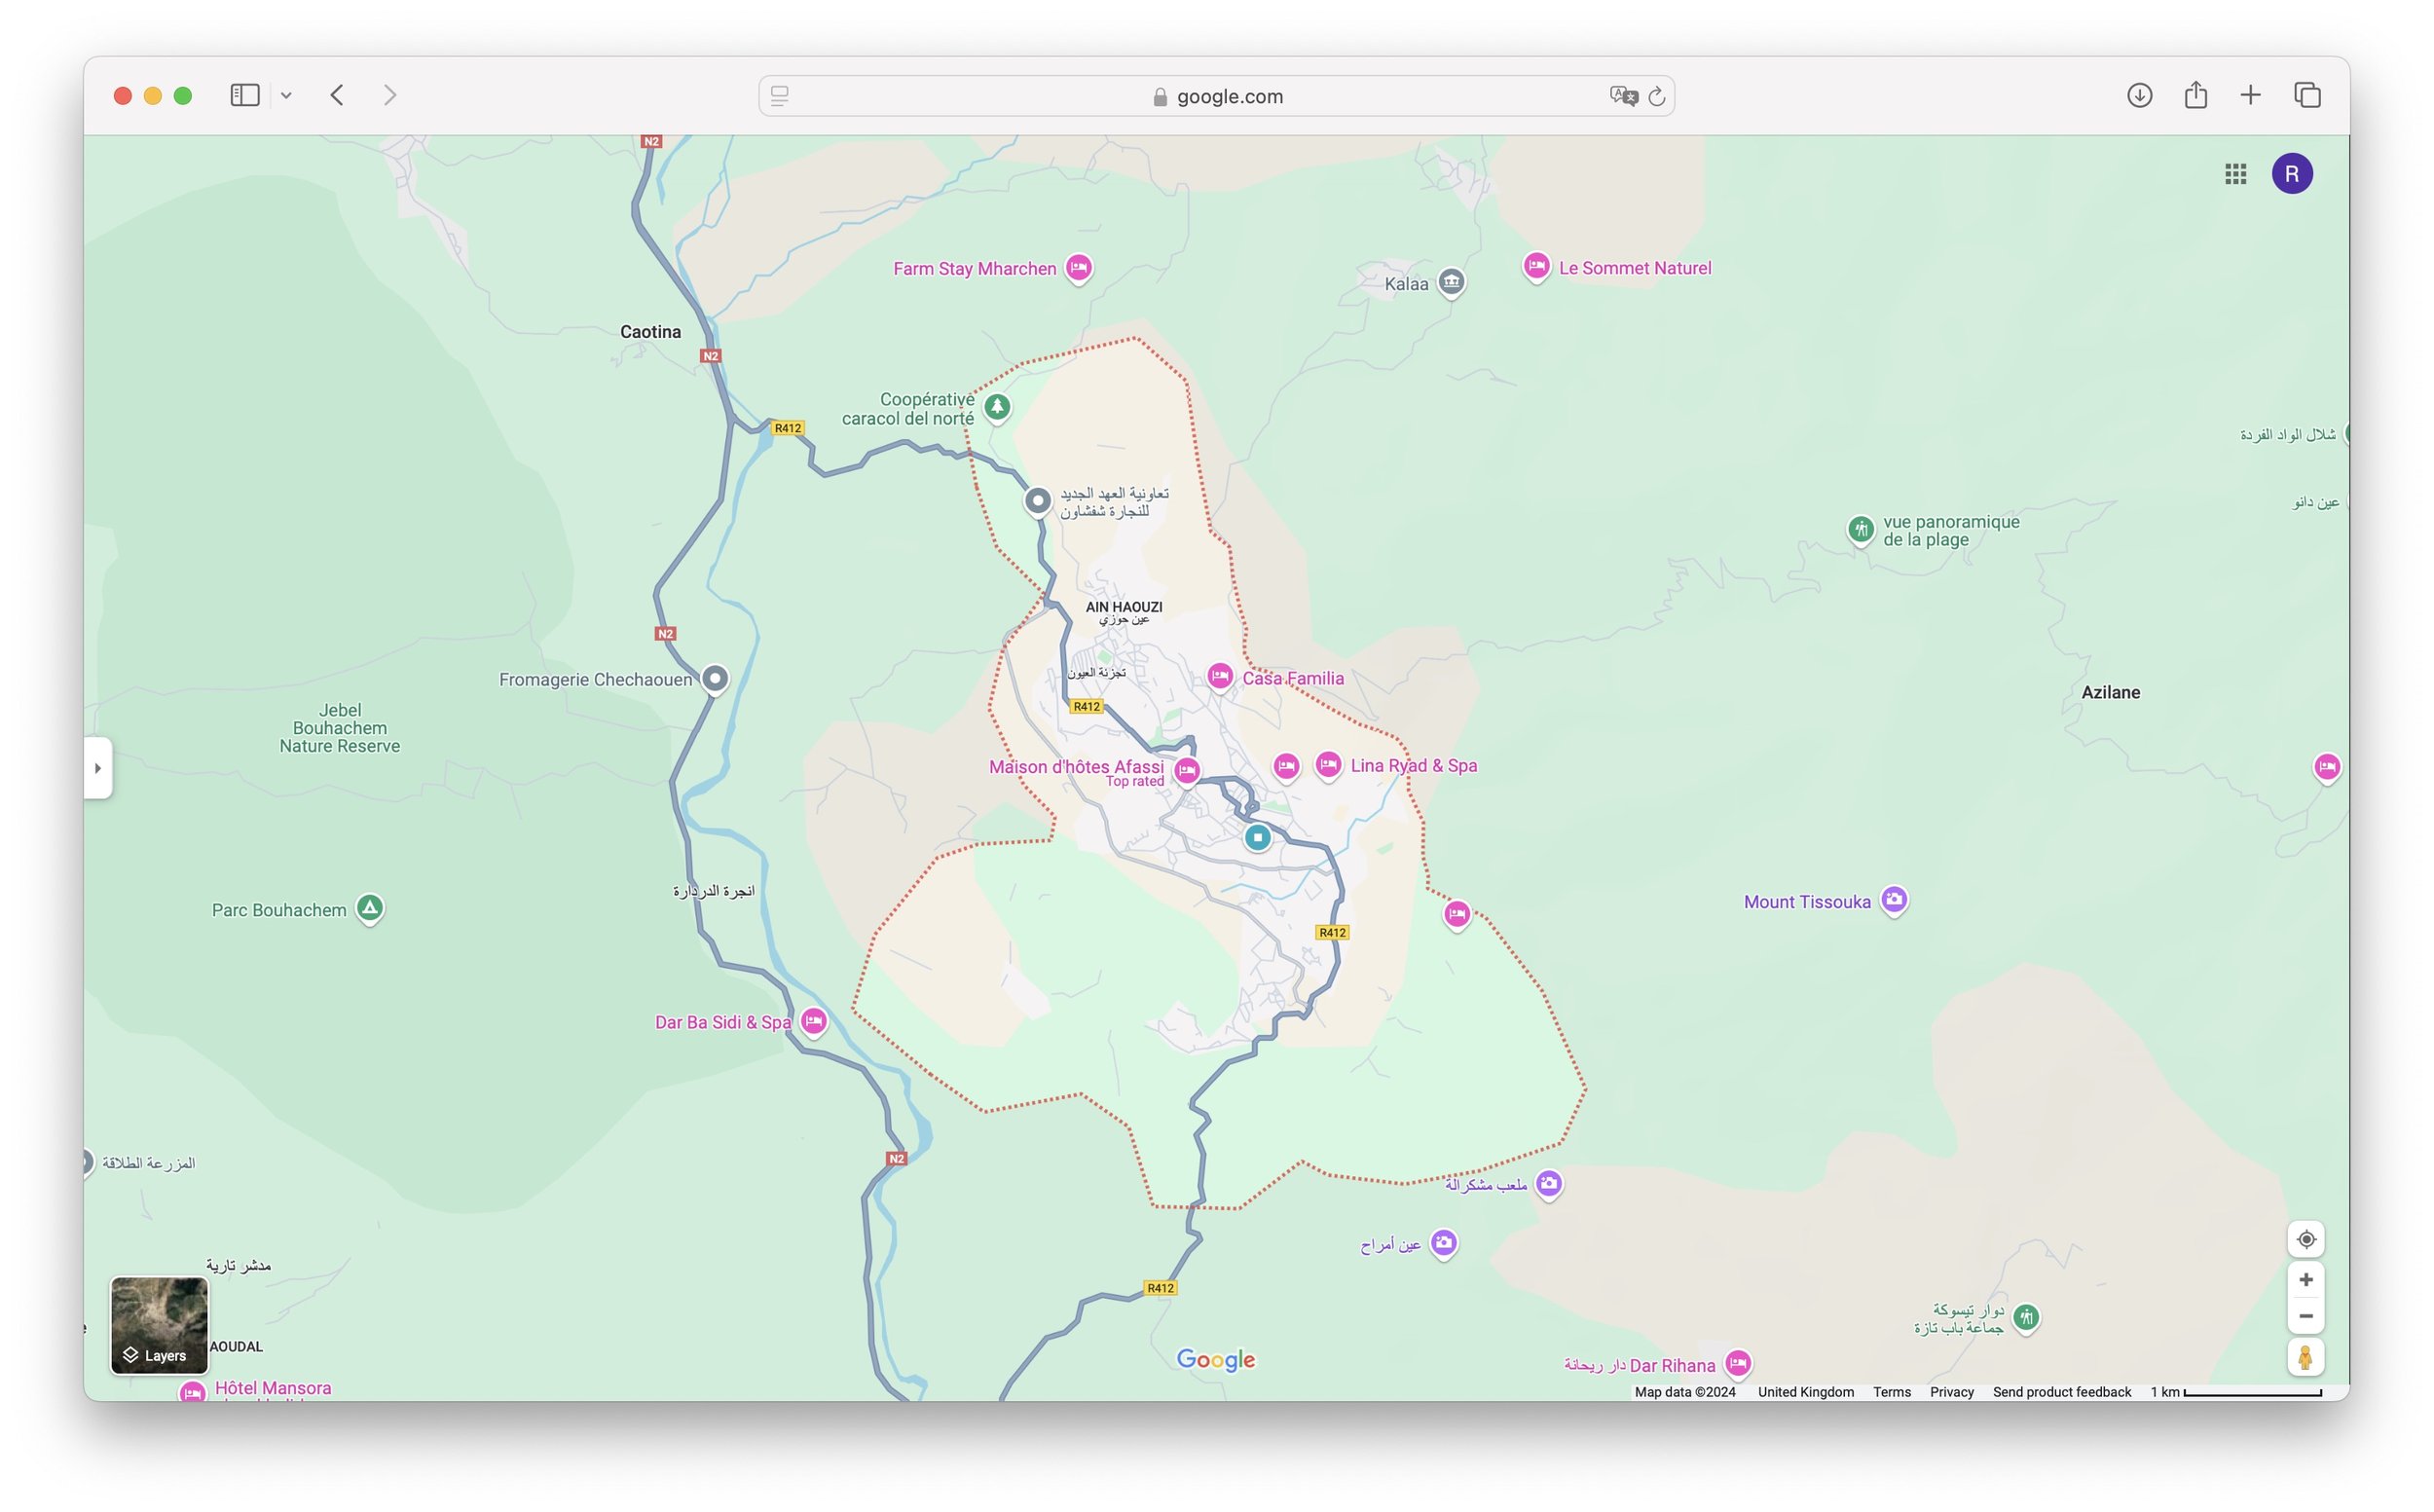Click the translate page icon
Screen dimensions: 2434x1512
1623,97
